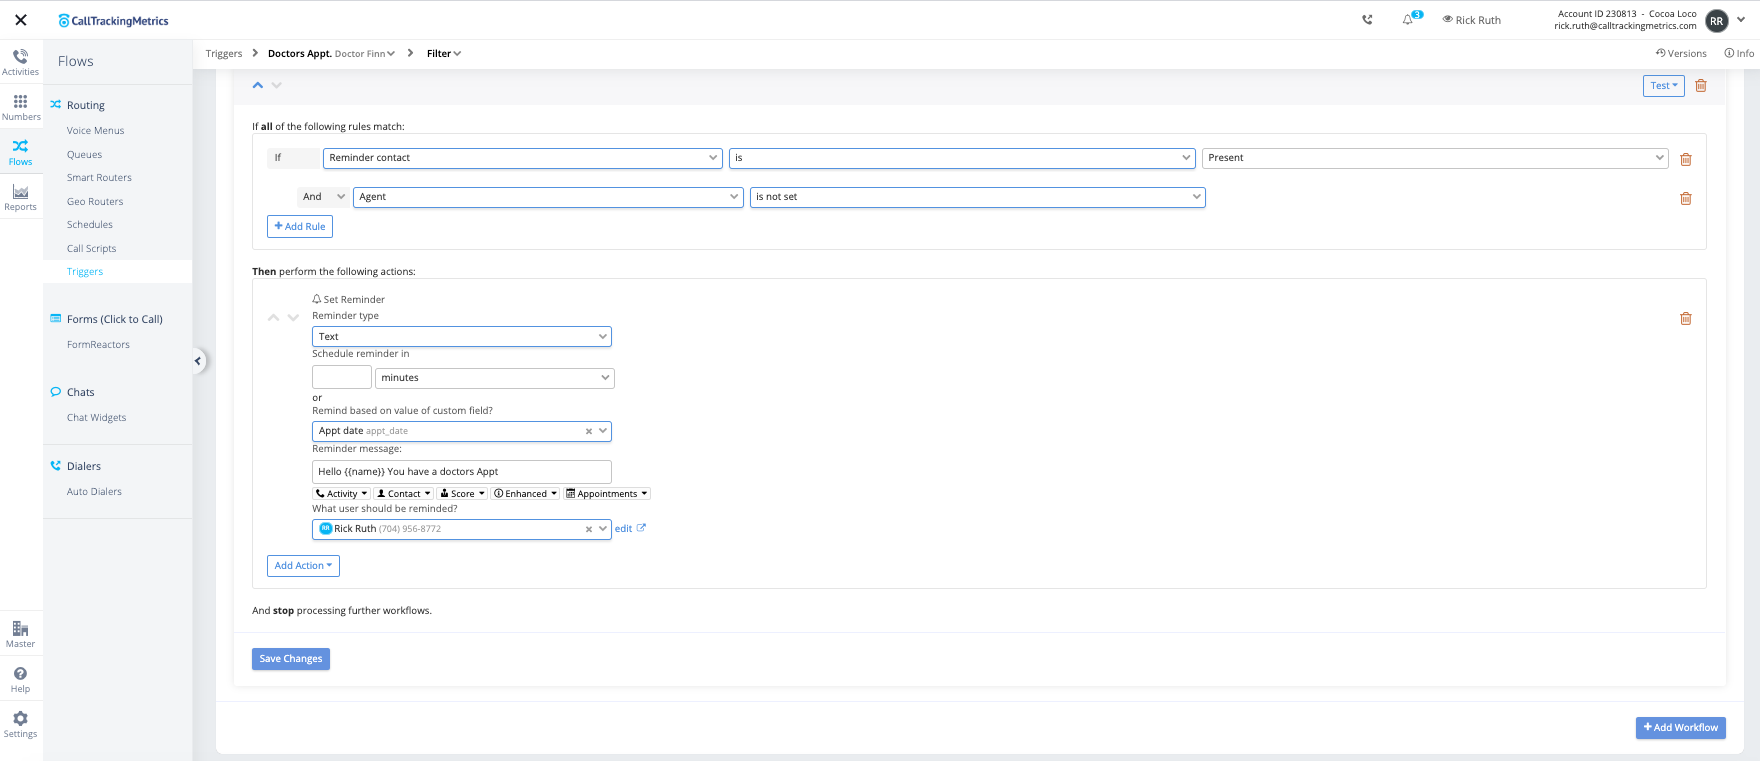
Task: Open Reminder contact field dropdown
Action: tap(522, 158)
